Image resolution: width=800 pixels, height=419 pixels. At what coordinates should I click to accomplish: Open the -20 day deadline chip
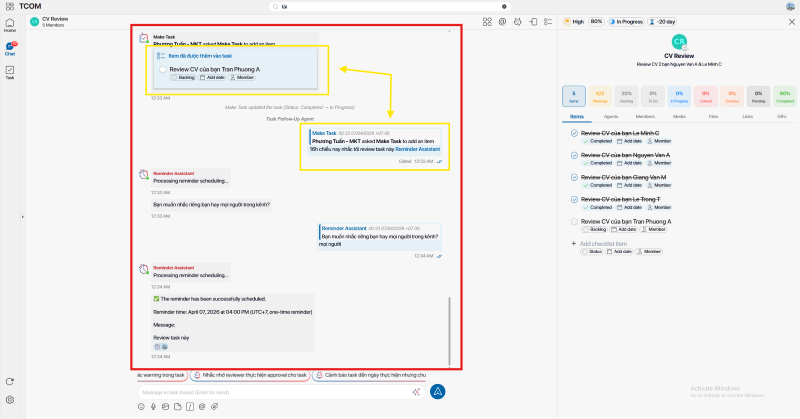click(x=662, y=22)
